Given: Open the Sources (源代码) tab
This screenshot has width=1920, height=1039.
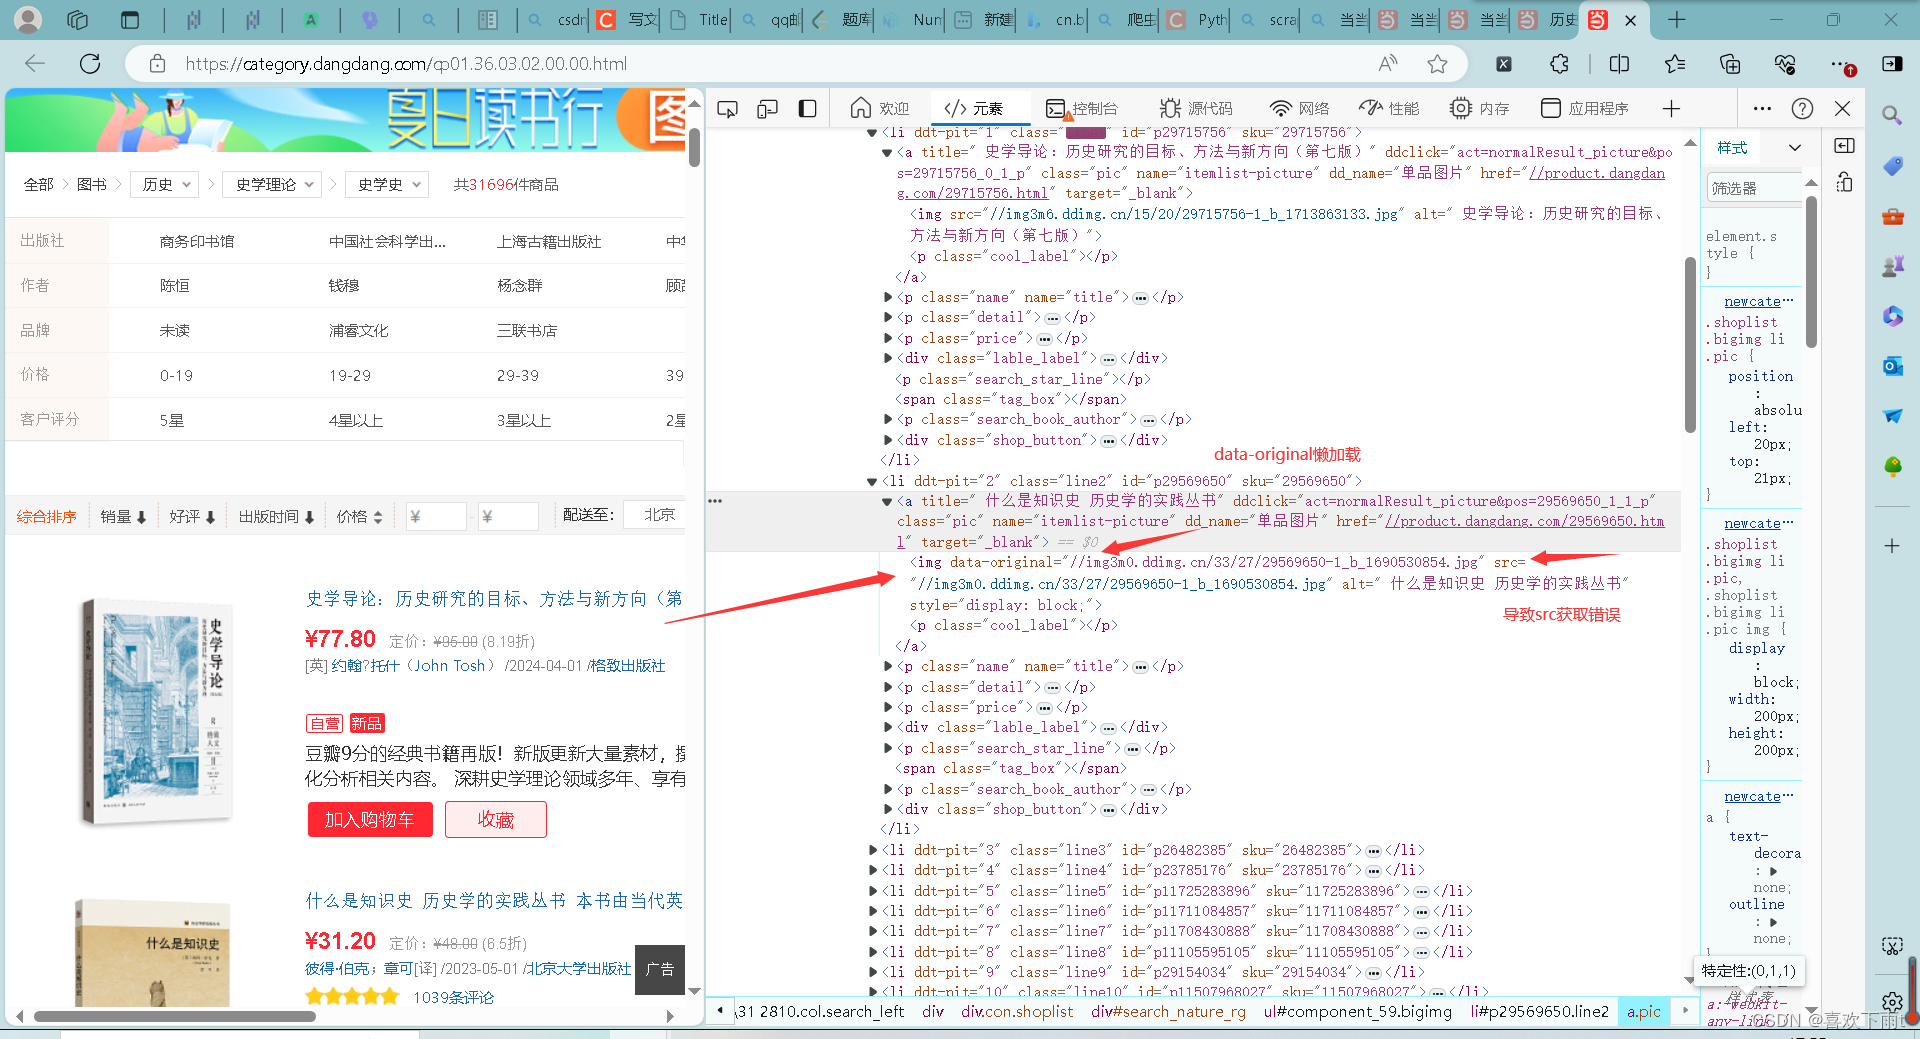Looking at the screenshot, I should coord(1196,109).
